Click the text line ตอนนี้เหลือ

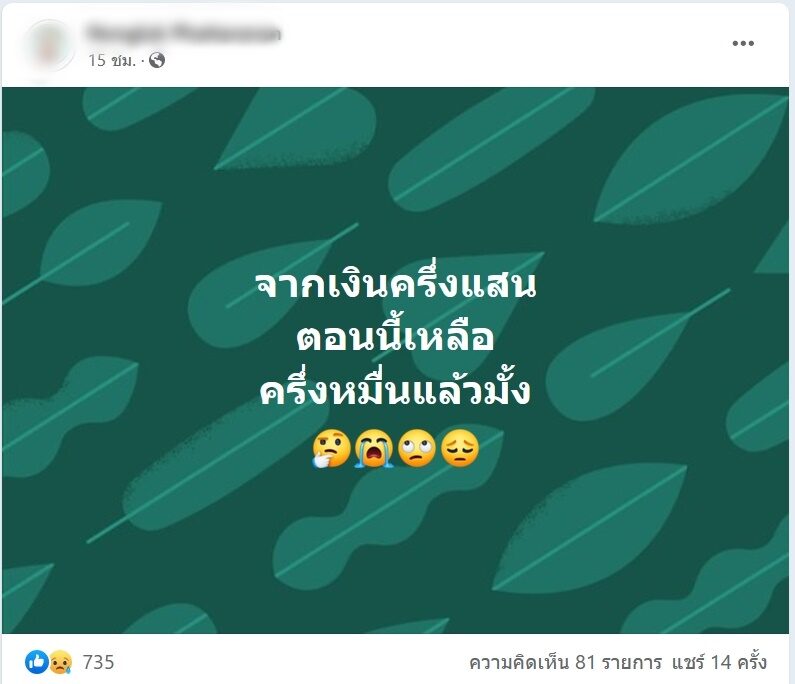tap(395, 337)
